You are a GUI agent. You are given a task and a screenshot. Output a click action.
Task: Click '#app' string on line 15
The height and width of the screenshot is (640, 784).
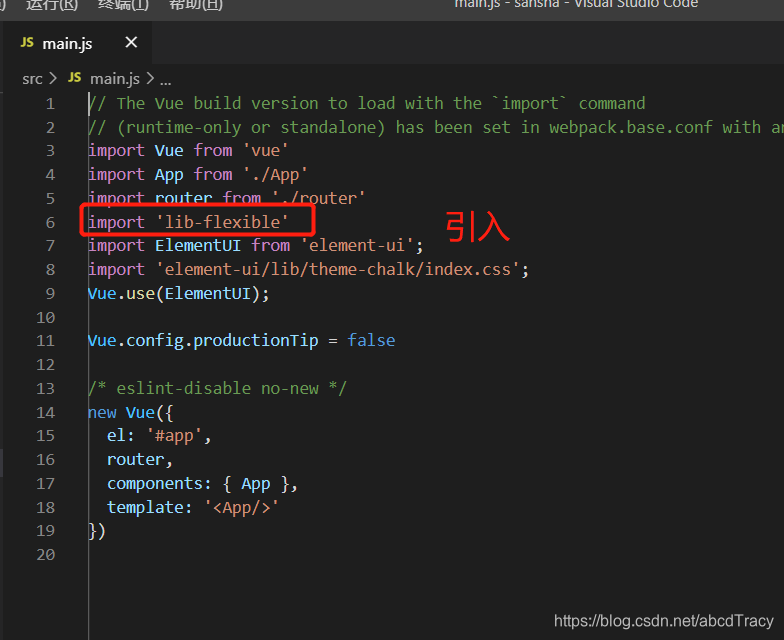click(174, 436)
